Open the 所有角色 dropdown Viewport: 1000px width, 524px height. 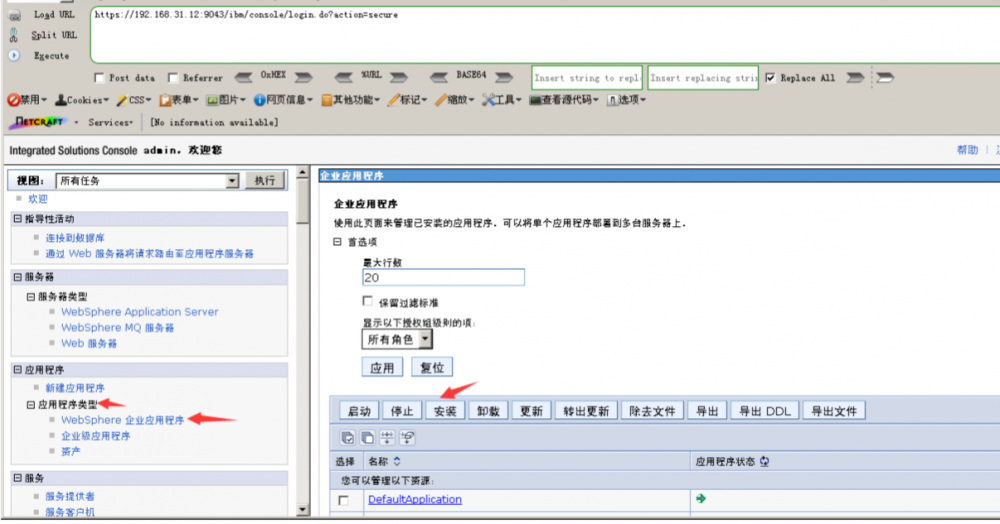[x=425, y=340]
